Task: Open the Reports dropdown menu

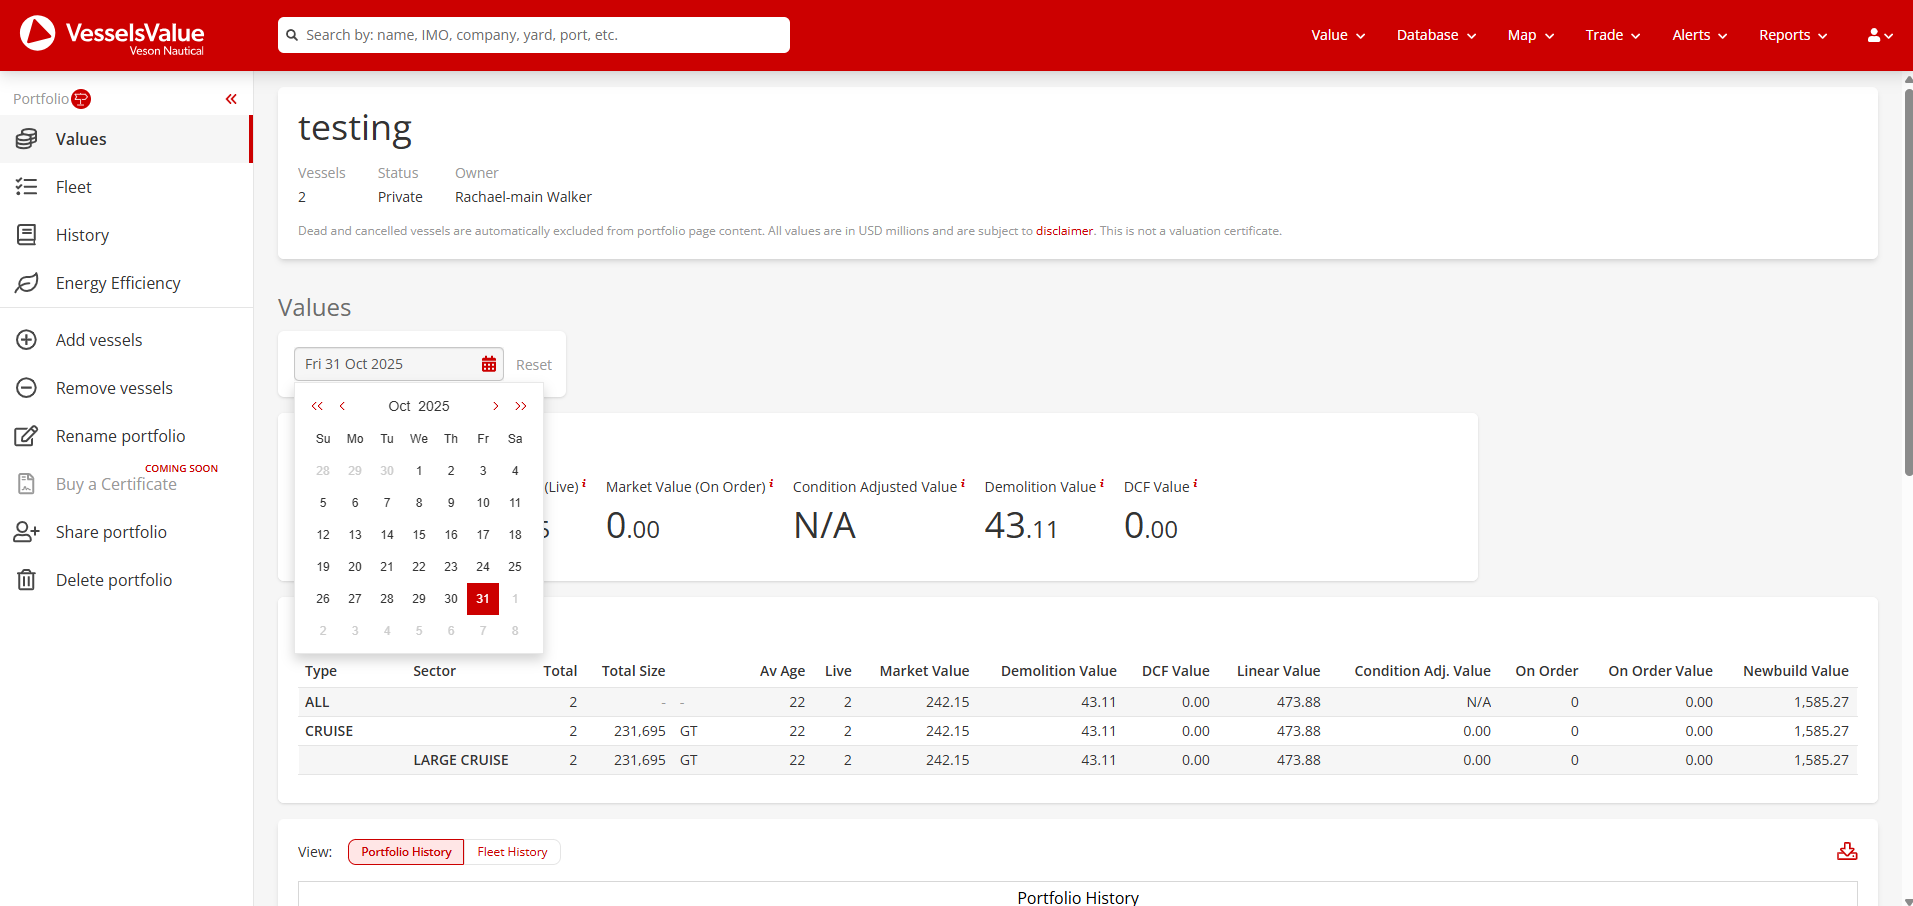Action: 1792,35
